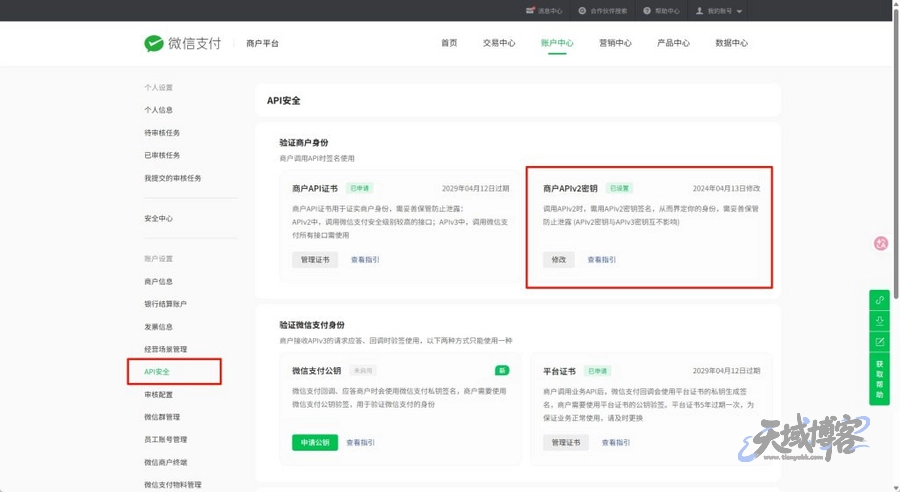Switch to the 营销中心 tab

click(615, 43)
